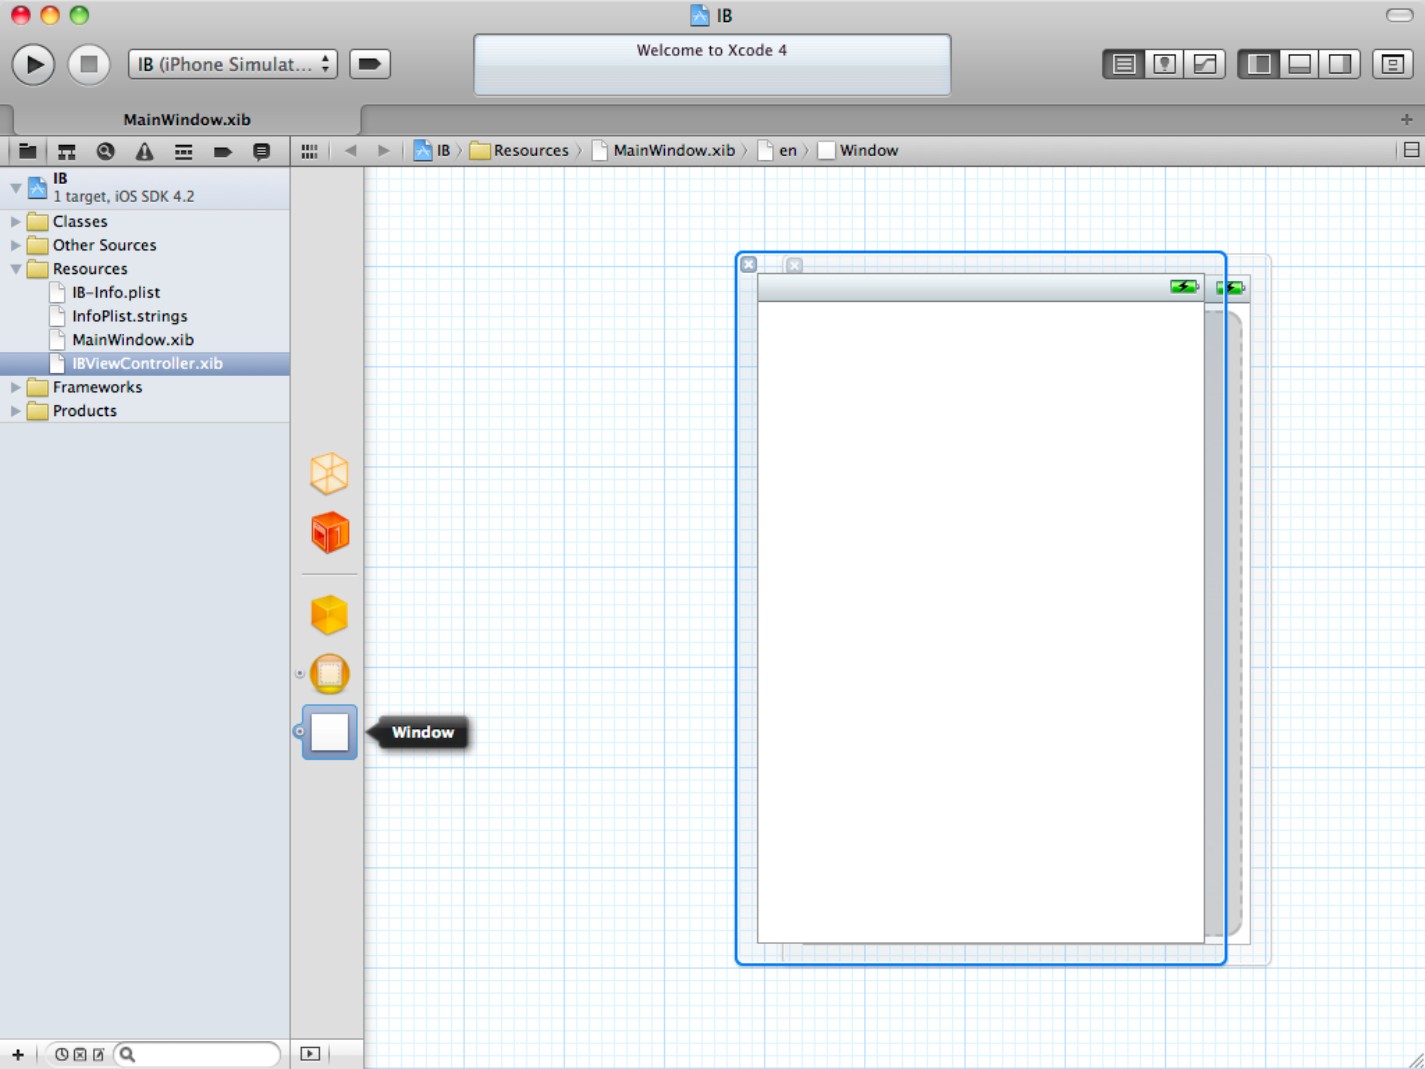This screenshot has height=1069, width=1425.
Task: Open the related files grid menu
Action: (309, 151)
